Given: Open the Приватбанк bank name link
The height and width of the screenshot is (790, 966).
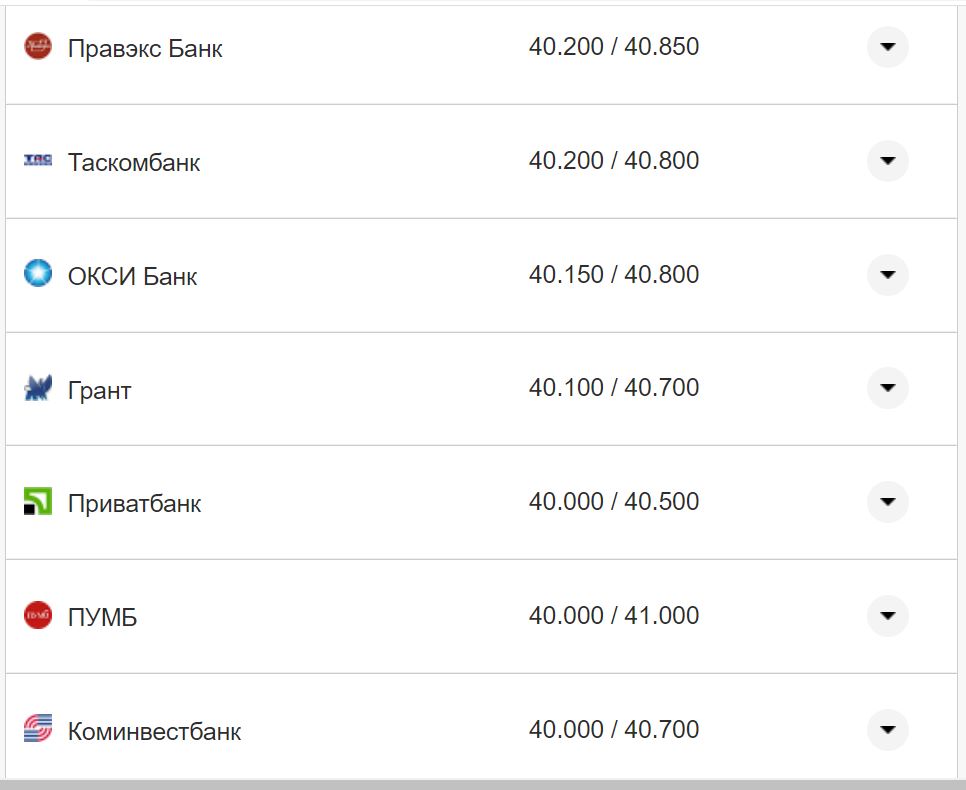Looking at the screenshot, I should point(134,503).
